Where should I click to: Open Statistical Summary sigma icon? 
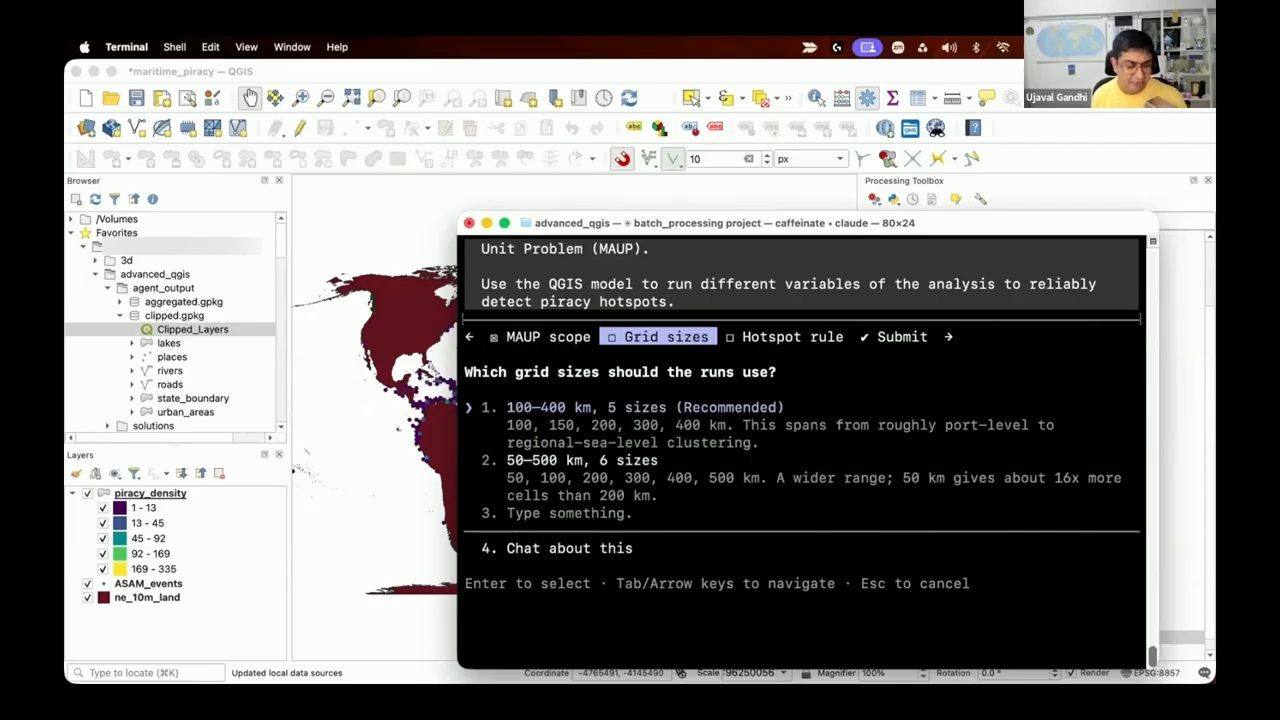pos(892,98)
